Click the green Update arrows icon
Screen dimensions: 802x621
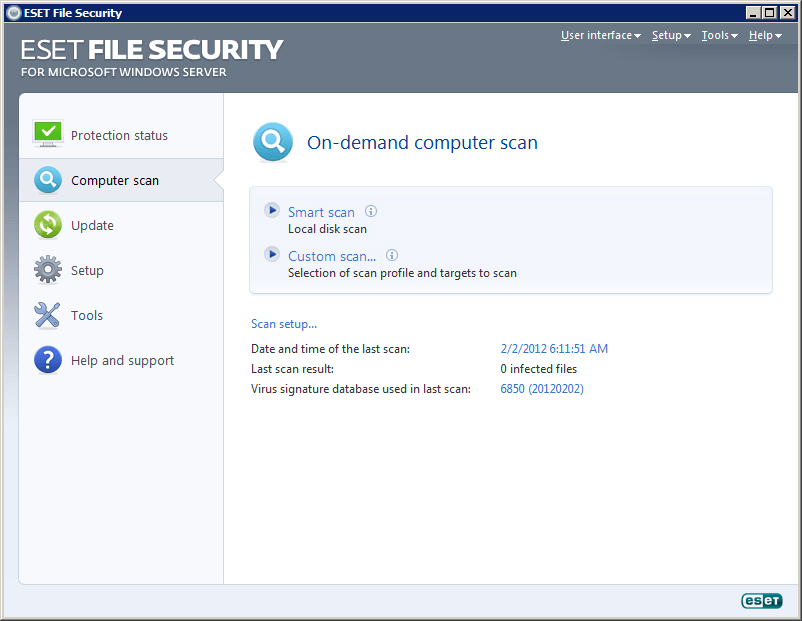(x=48, y=225)
